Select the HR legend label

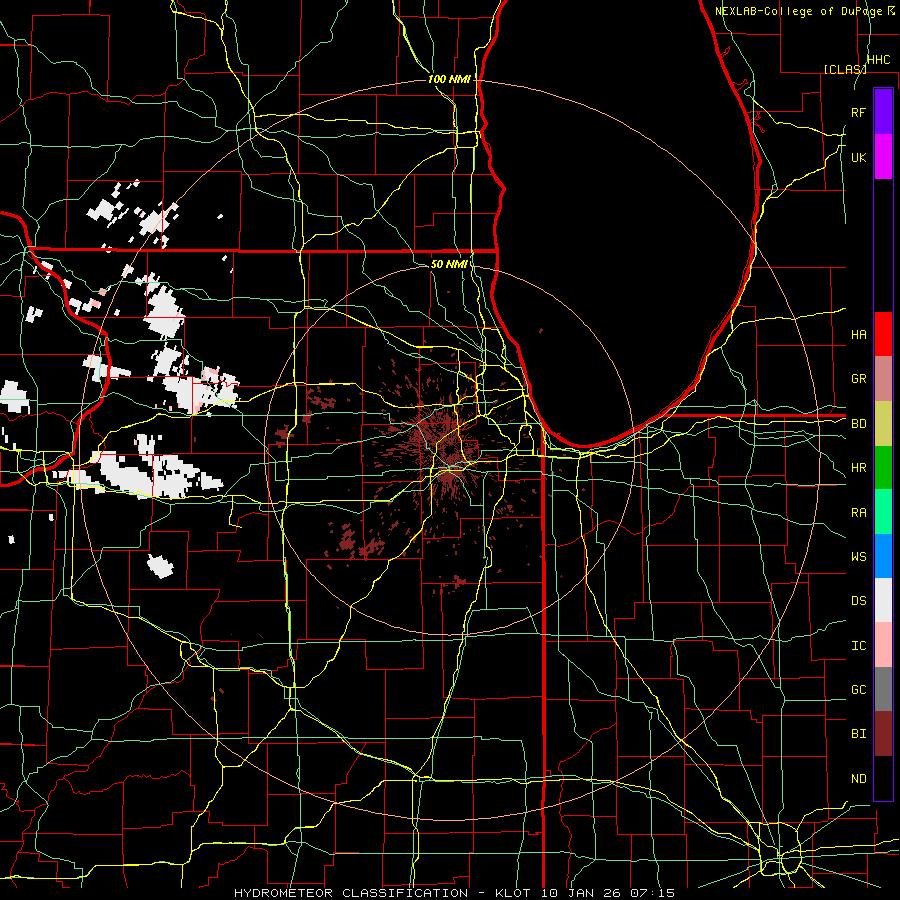858,468
